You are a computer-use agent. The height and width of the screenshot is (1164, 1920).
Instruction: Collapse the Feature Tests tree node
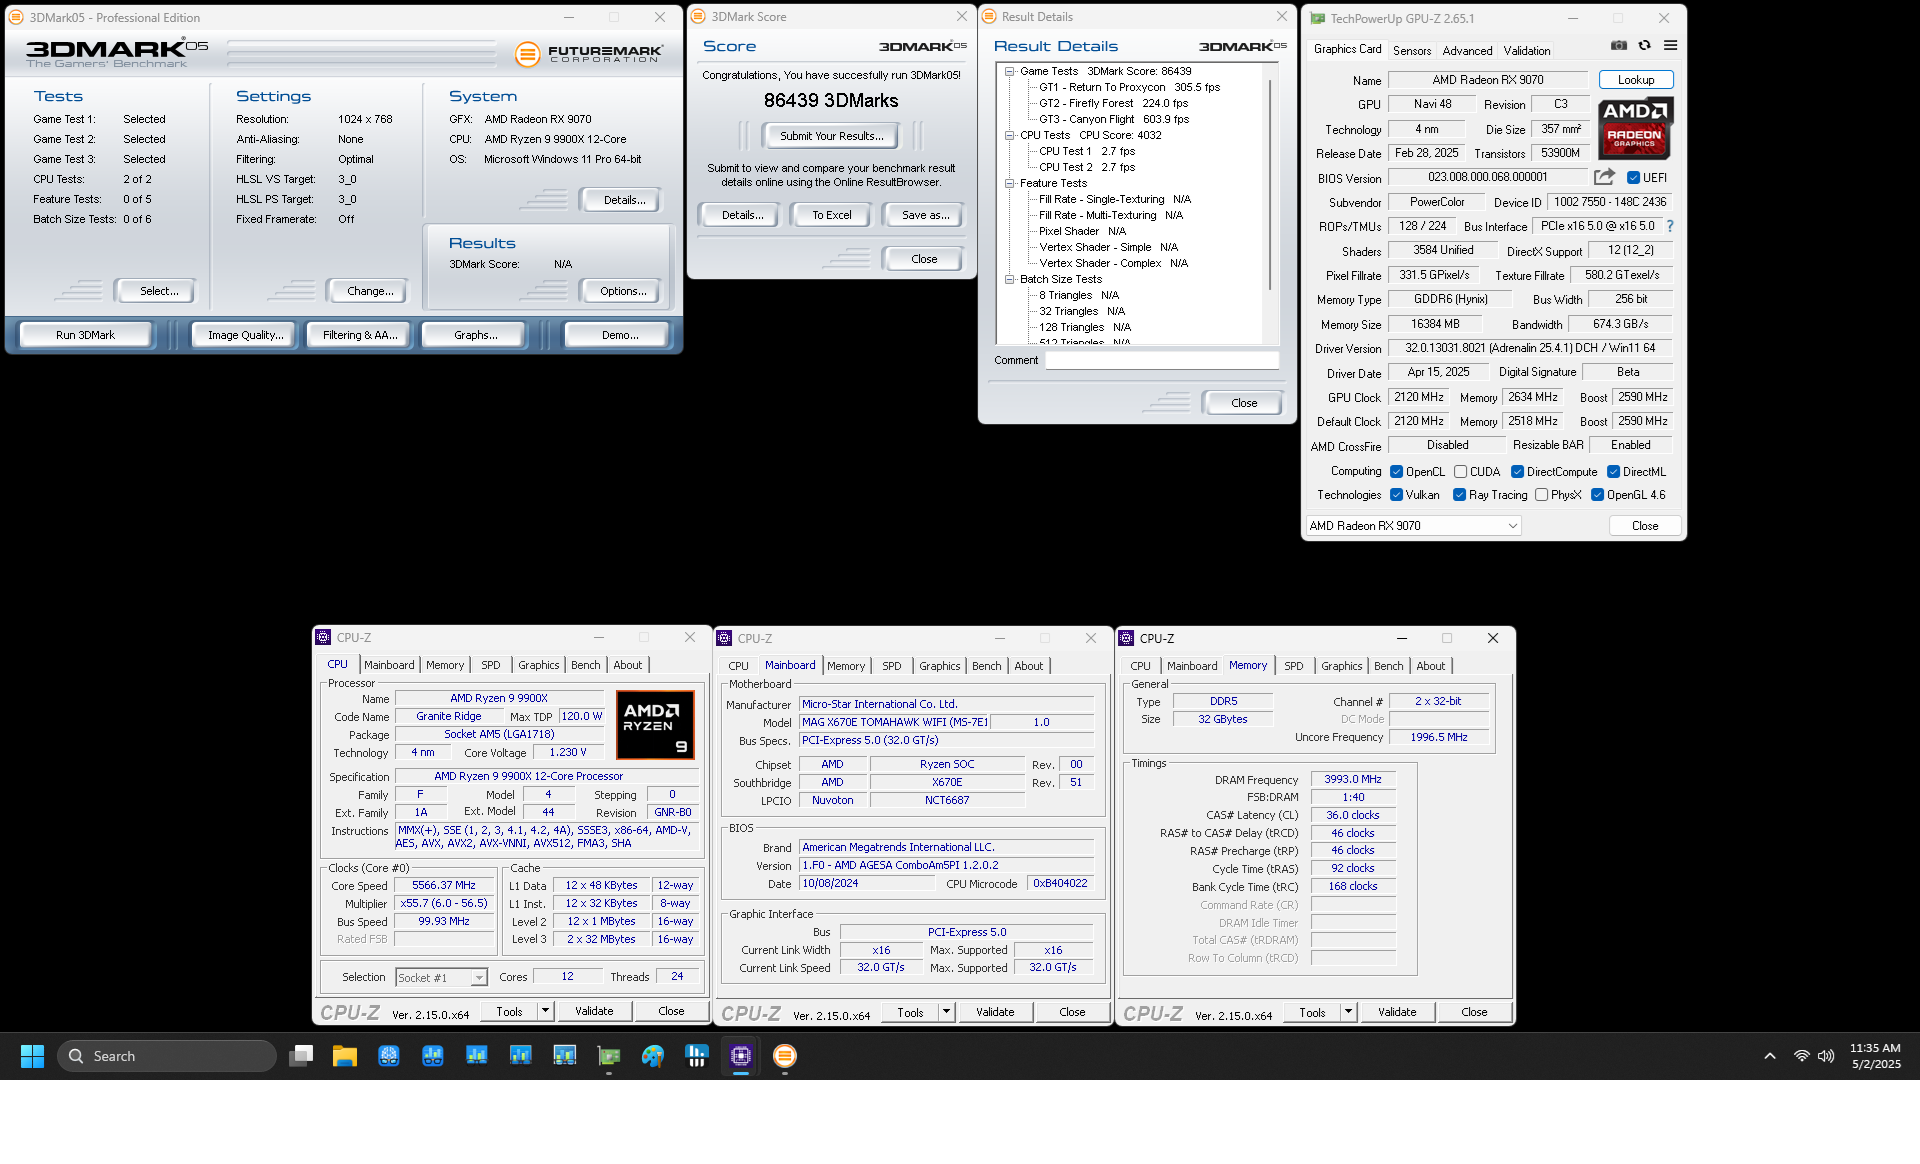click(1010, 183)
